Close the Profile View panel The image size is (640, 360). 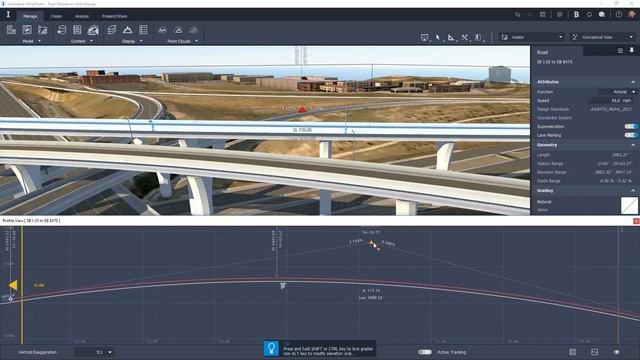(x=636, y=221)
